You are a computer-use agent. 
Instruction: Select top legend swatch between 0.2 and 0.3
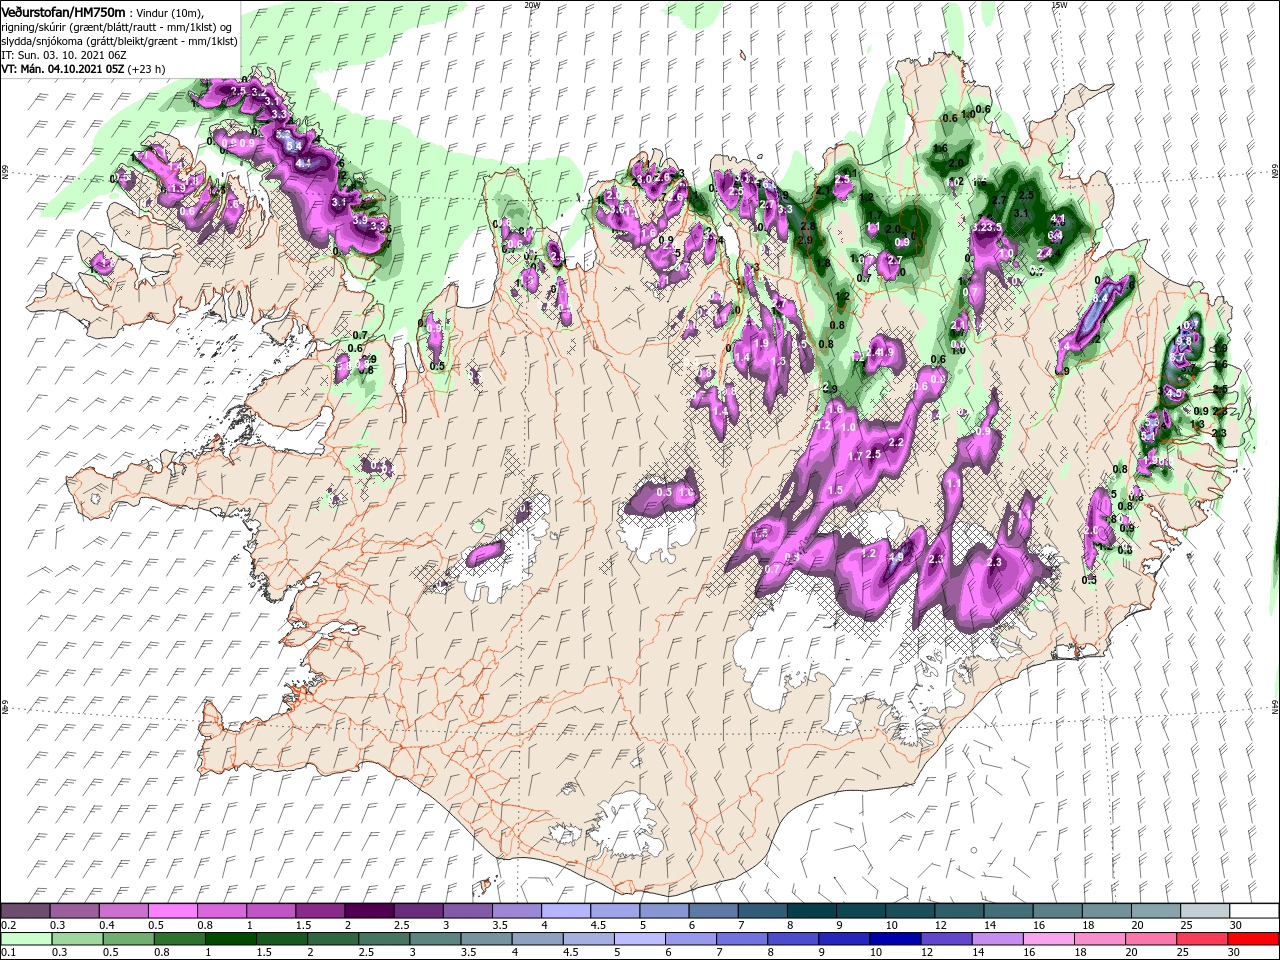click(25, 911)
